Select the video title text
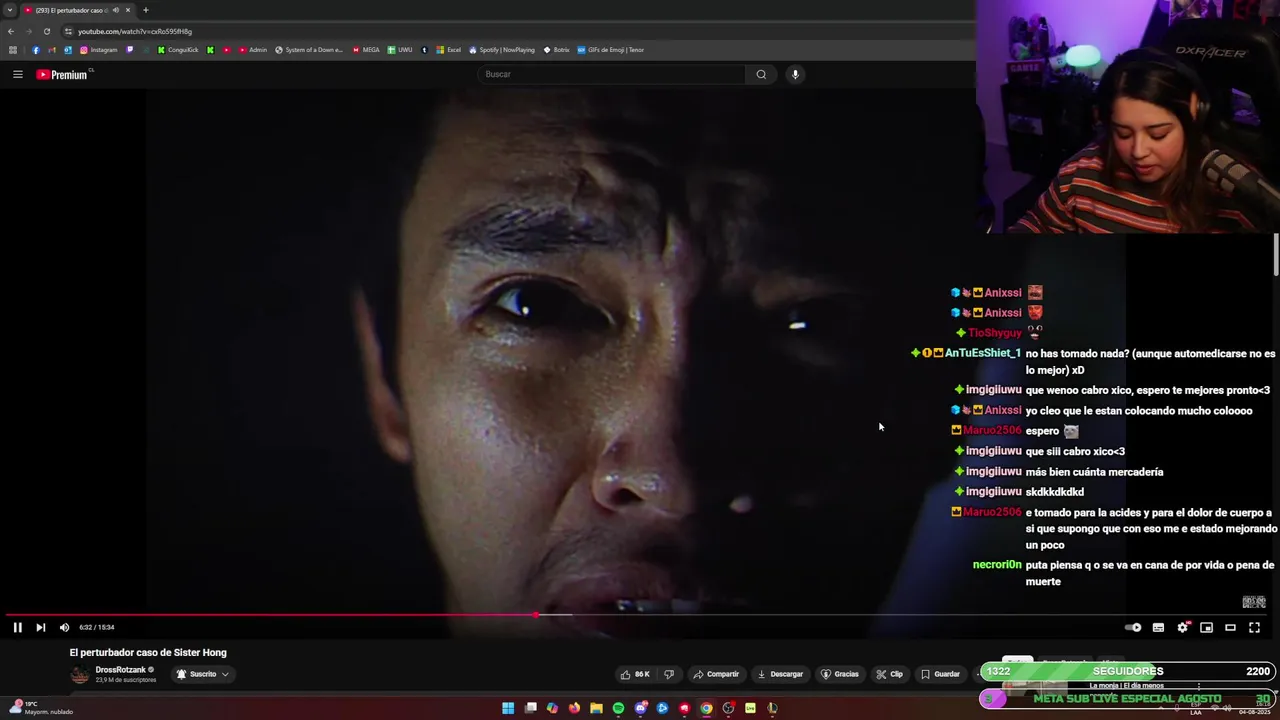1280x720 pixels. coord(148,653)
